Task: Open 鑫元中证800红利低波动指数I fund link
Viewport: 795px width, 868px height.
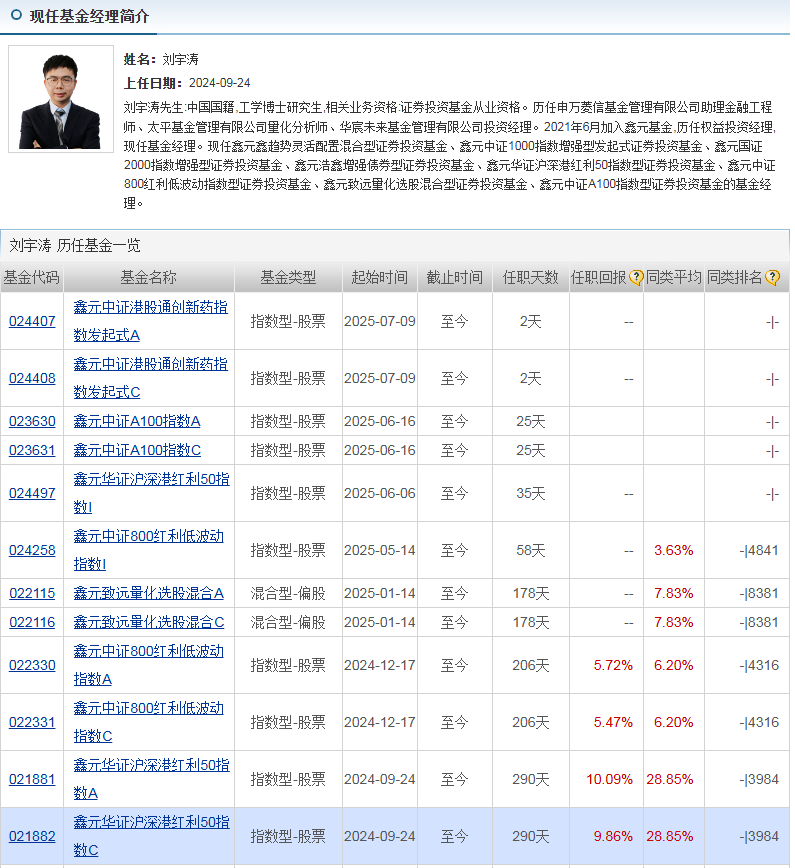Action: [x=148, y=550]
